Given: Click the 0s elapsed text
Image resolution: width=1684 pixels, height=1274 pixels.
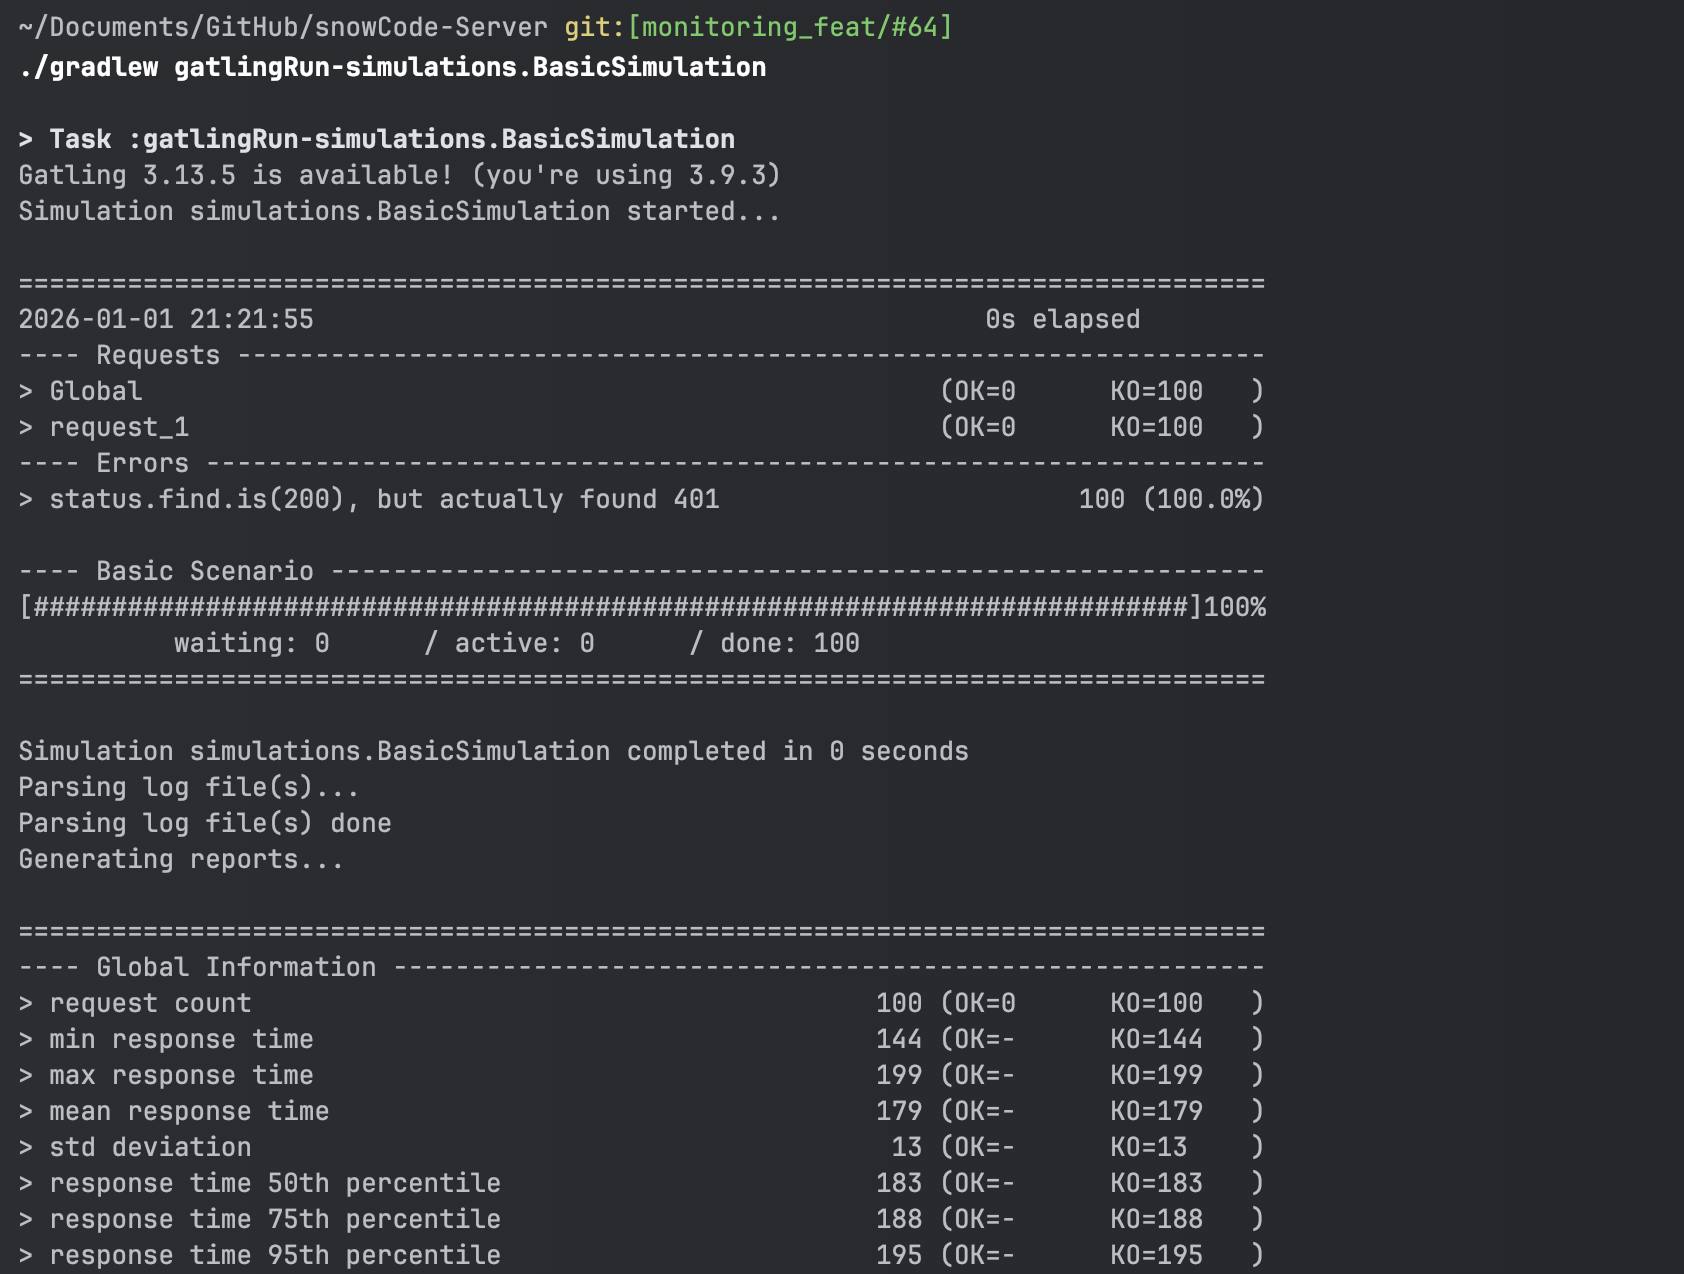Looking at the screenshot, I should (x=1062, y=319).
